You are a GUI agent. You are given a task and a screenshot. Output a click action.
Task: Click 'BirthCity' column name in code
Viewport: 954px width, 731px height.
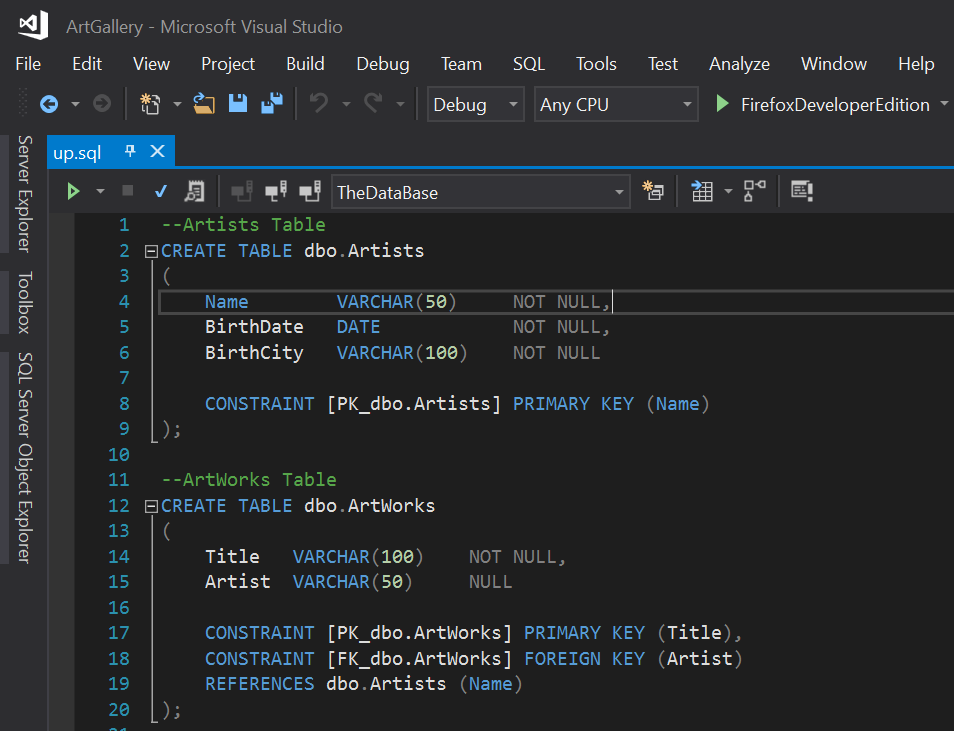point(254,353)
